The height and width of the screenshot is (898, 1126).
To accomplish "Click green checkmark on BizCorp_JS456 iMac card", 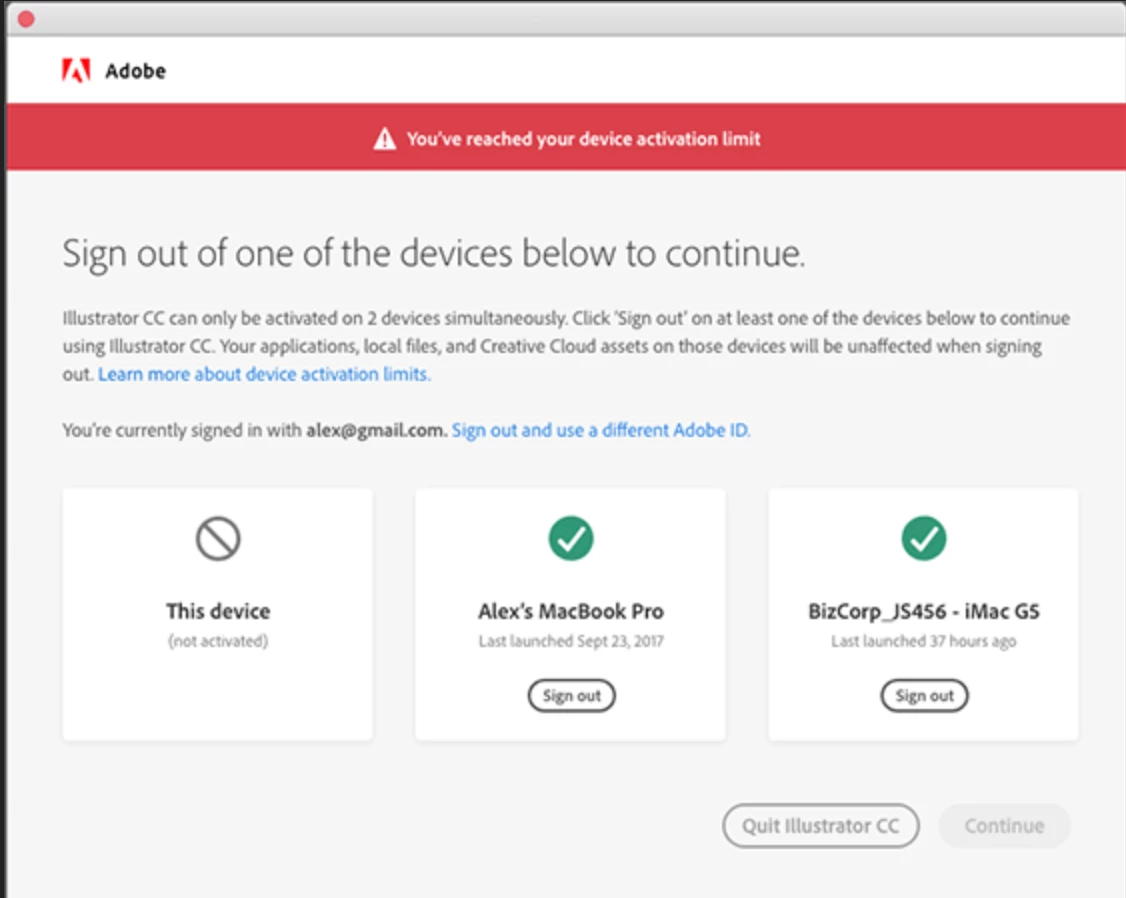I will click(x=923, y=538).
